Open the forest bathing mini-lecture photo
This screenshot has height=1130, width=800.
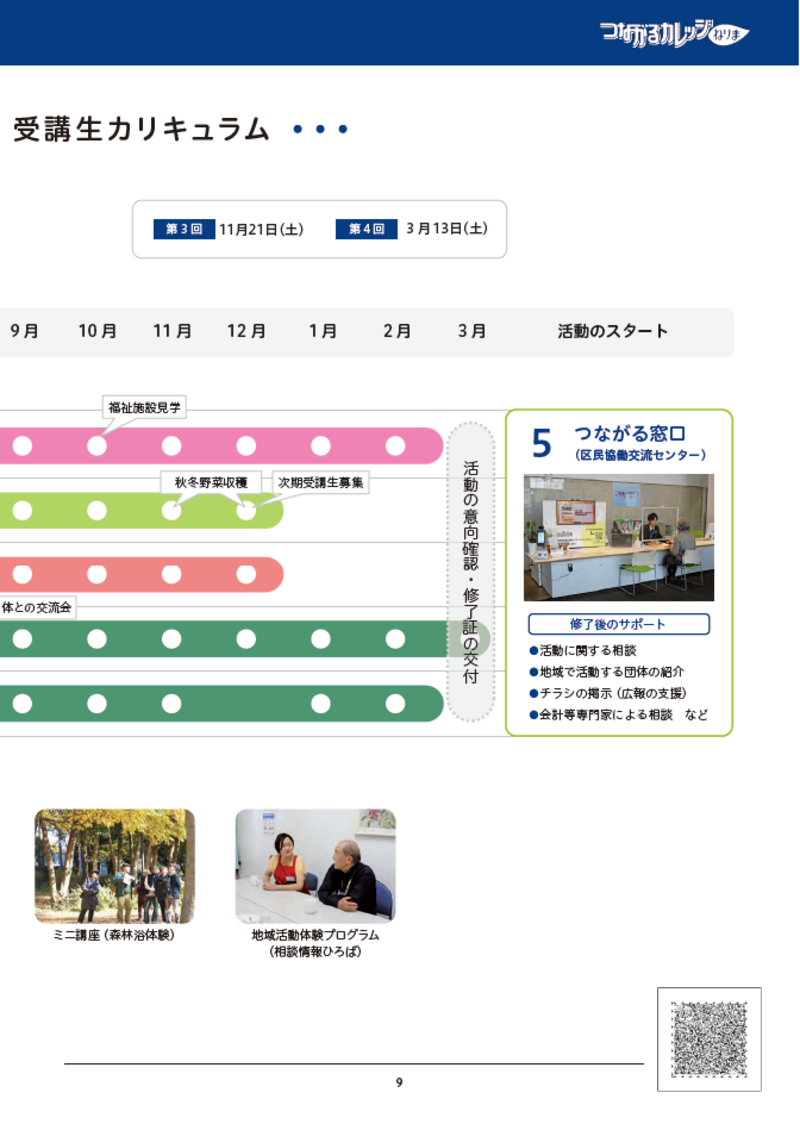pos(115,866)
